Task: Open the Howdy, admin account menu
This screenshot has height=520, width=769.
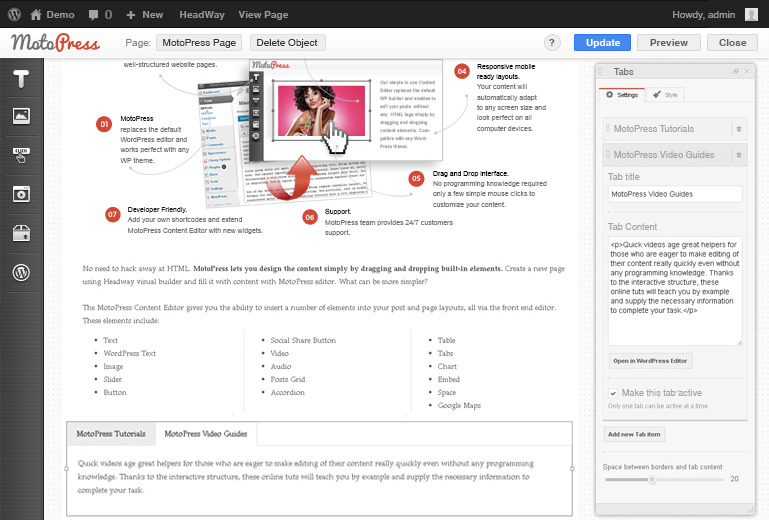Action: [x=703, y=15]
